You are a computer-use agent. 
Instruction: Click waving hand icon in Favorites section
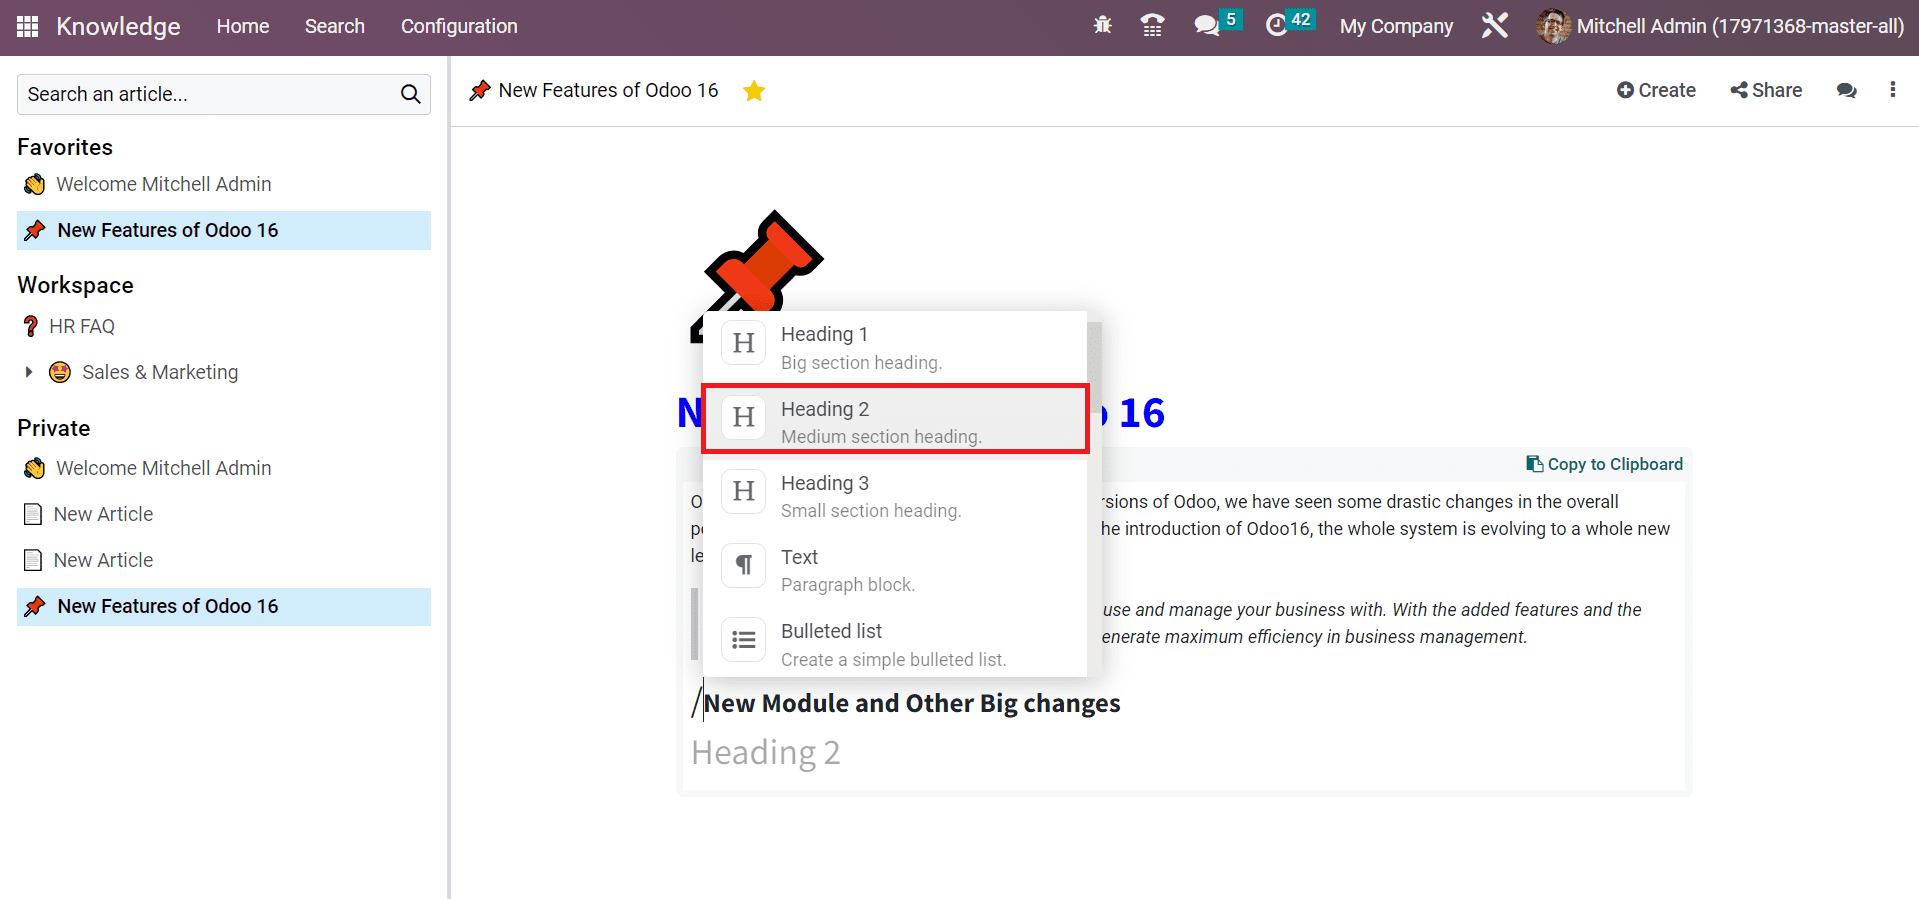(35, 184)
